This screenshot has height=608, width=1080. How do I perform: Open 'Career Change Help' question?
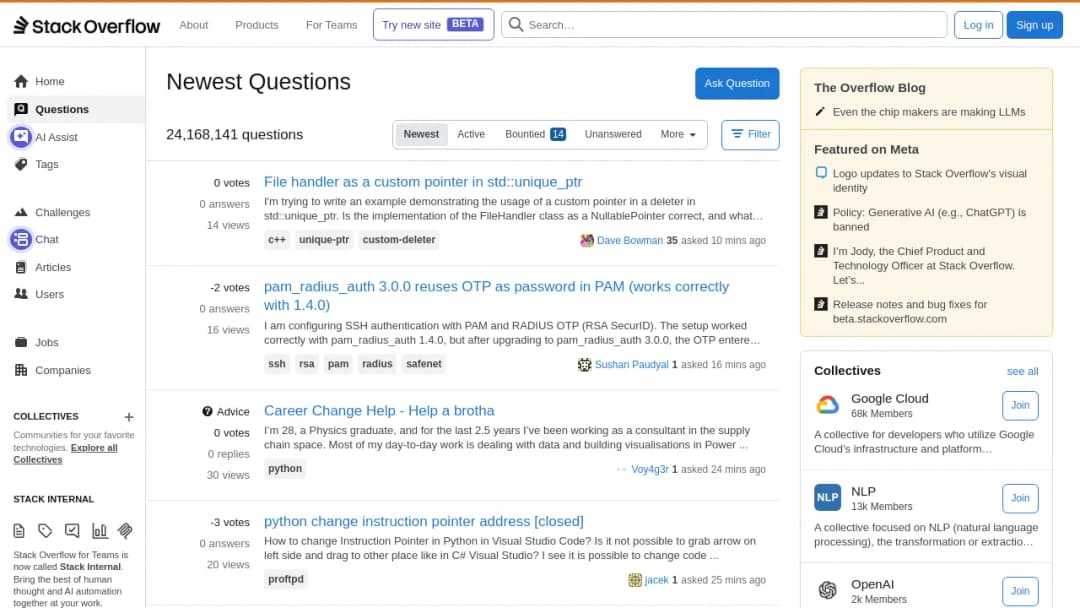379,410
